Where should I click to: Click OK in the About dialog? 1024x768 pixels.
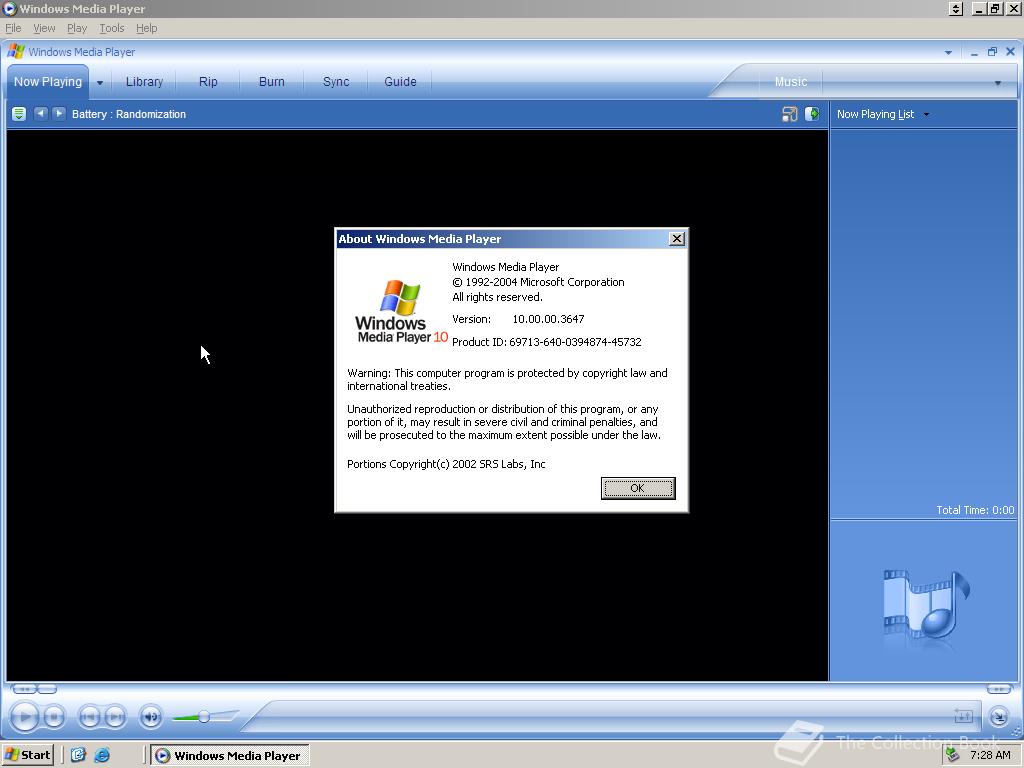coord(638,488)
